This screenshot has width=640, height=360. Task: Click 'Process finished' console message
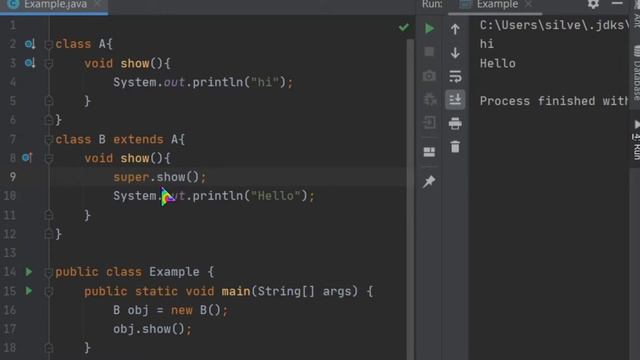[553, 101]
